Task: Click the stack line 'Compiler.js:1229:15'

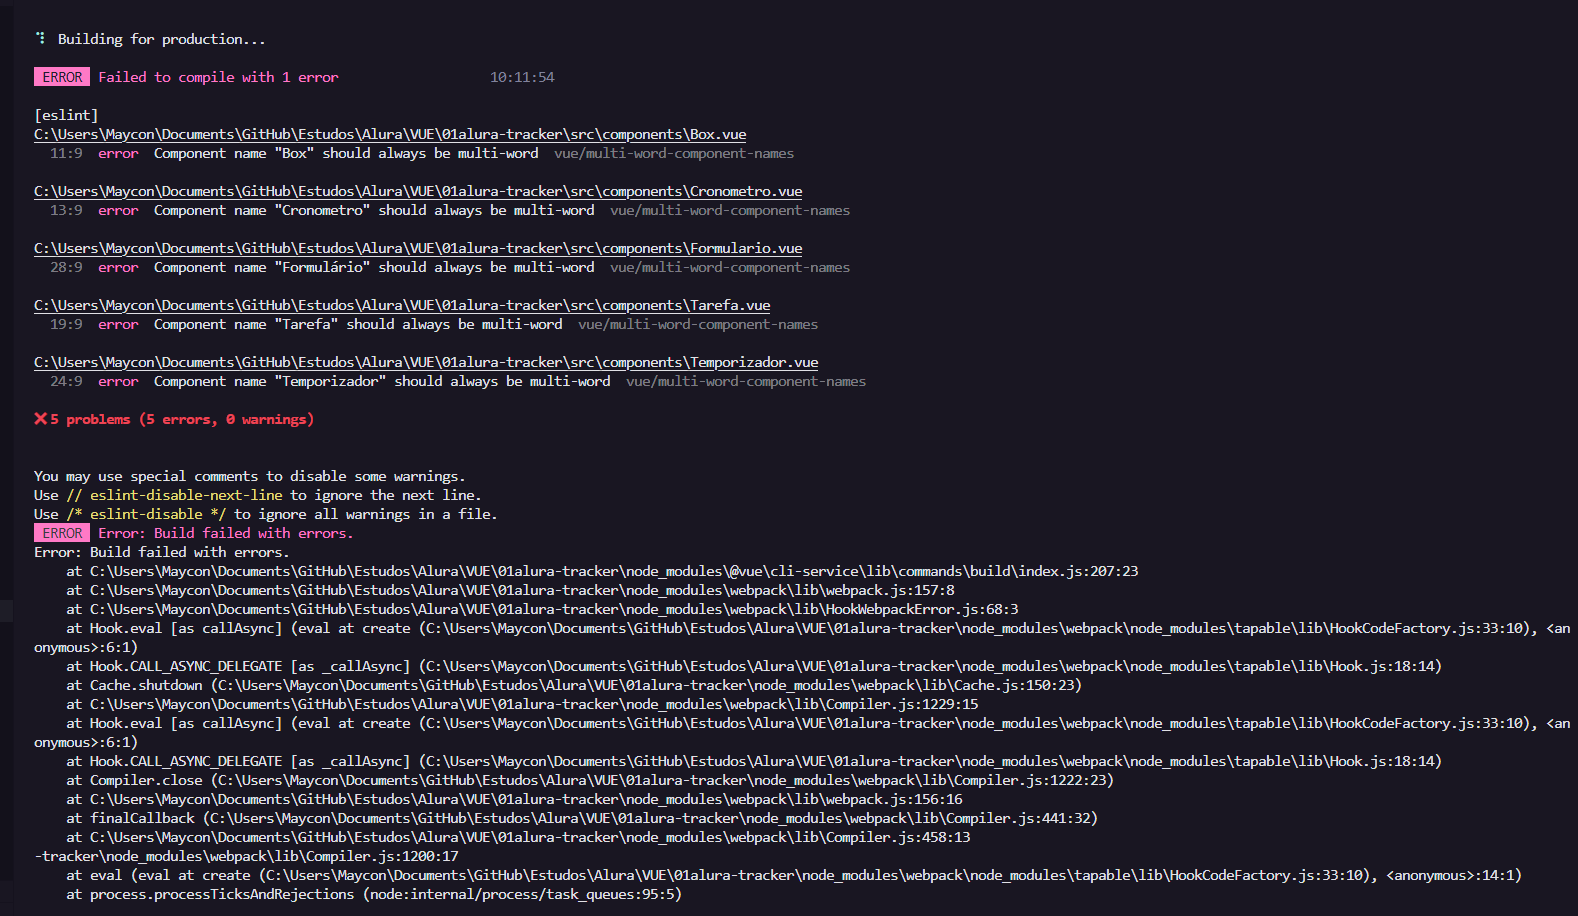Action: tap(522, 704)
